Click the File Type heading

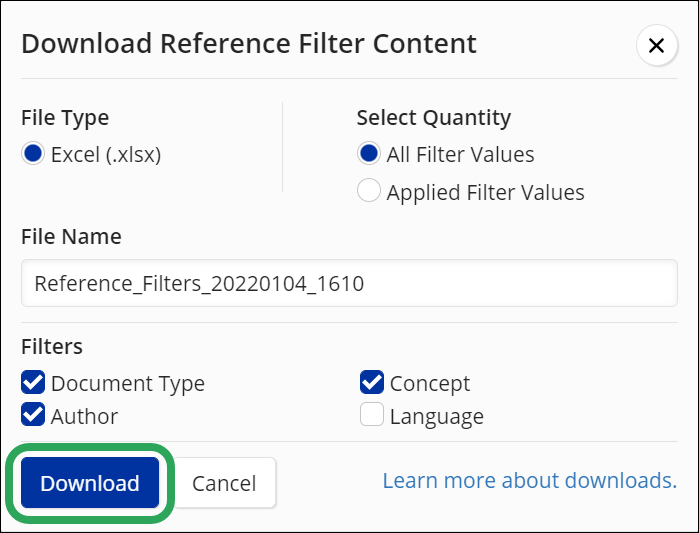65,118
